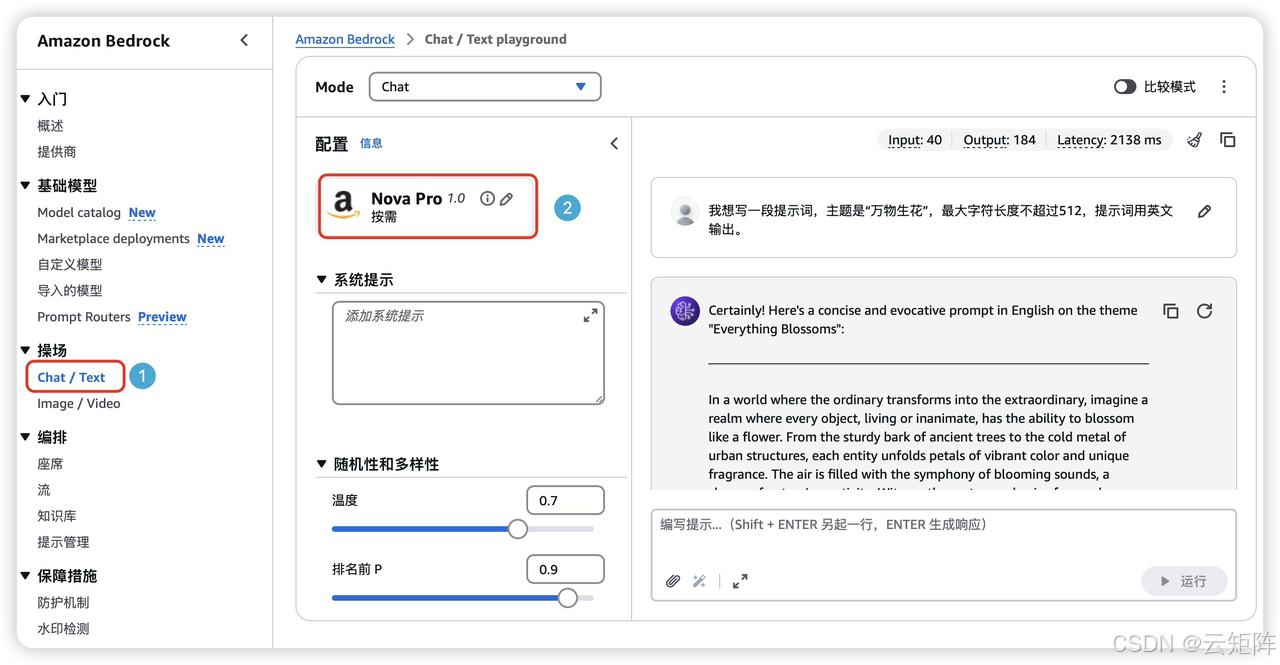Copy the conversation using top-right copy icon
The image size is (1280, 665).
[x=1228, y=140]
